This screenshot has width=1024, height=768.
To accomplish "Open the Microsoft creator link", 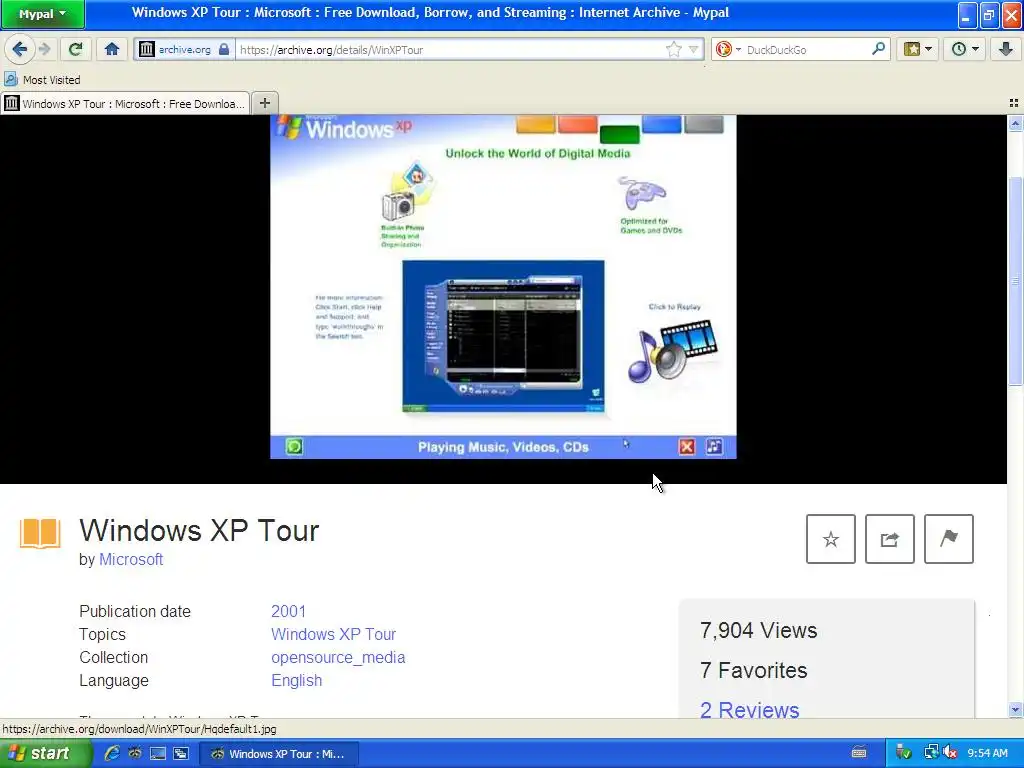I will (x=131, y=560).
